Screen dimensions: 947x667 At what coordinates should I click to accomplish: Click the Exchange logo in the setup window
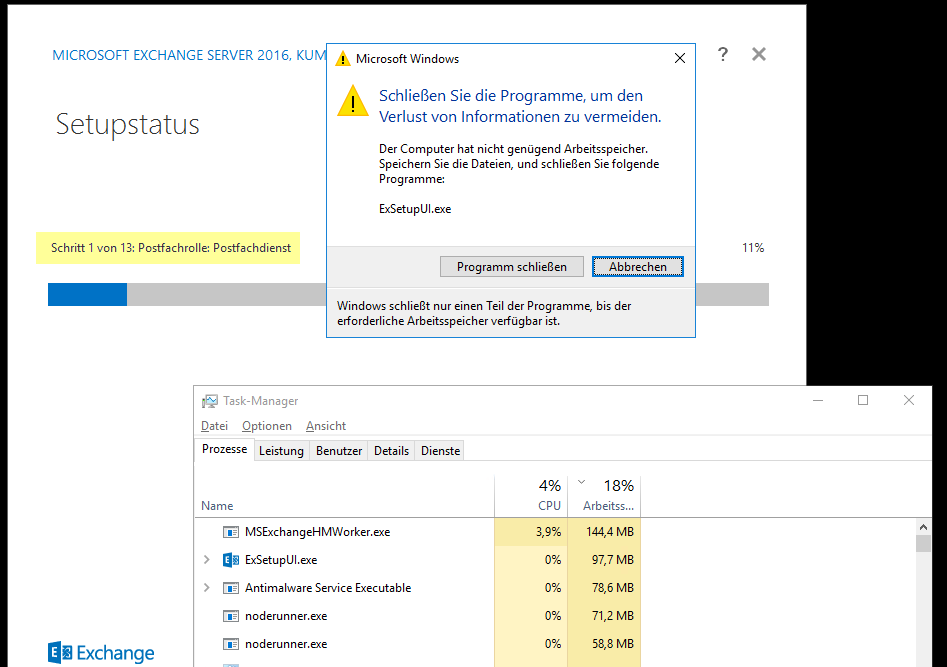[x=101, y=653]
